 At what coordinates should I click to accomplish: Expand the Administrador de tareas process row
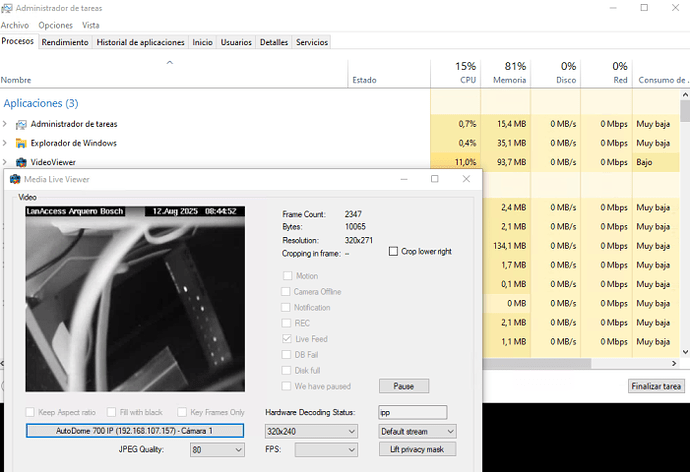point(5,124)
